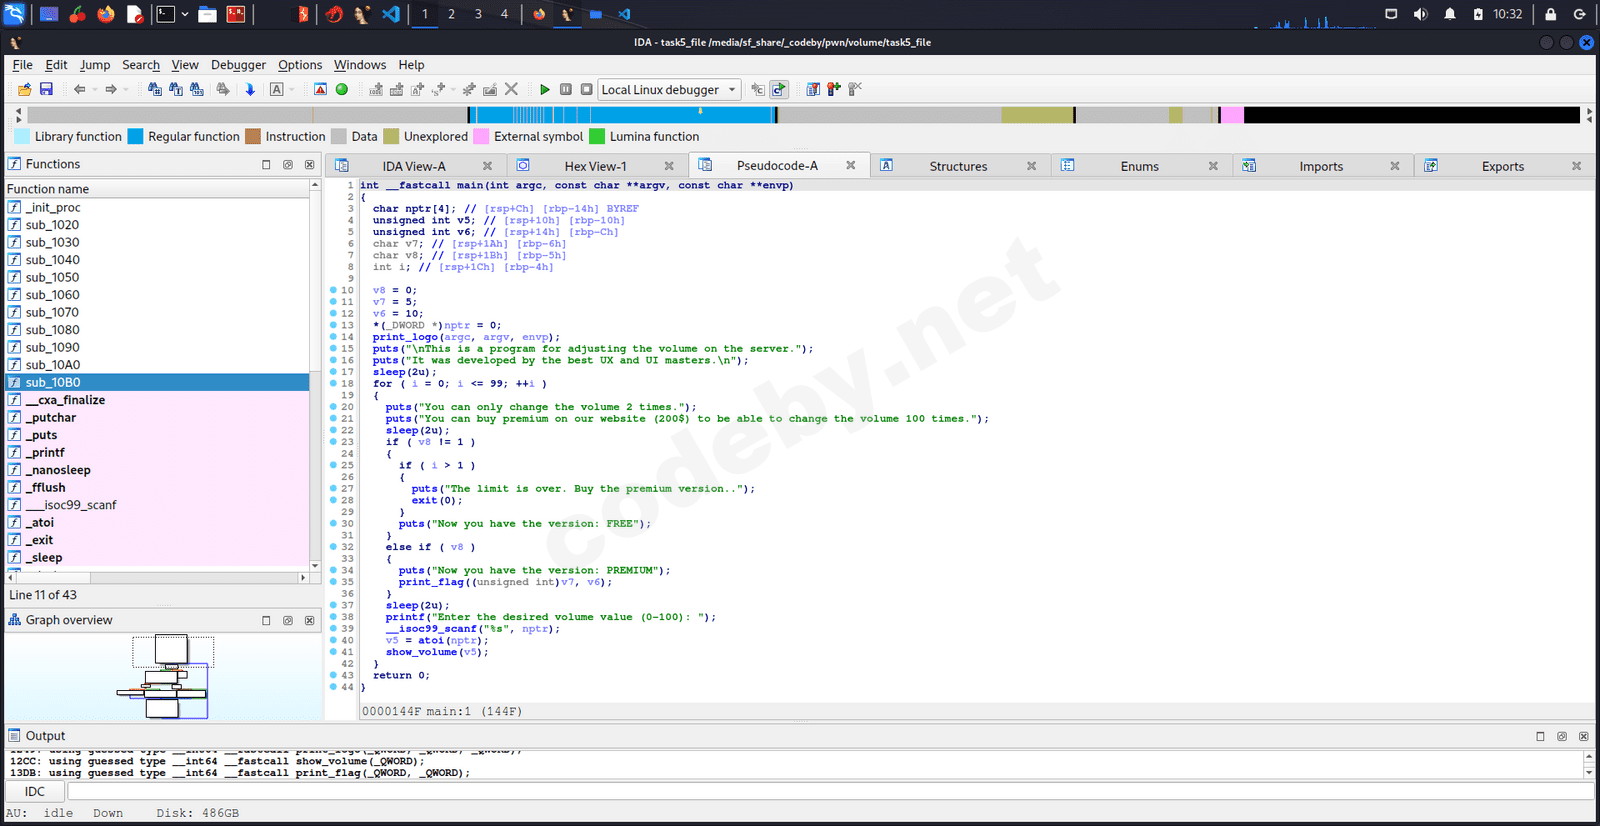Open the Debugger menu

click(238, 65)
